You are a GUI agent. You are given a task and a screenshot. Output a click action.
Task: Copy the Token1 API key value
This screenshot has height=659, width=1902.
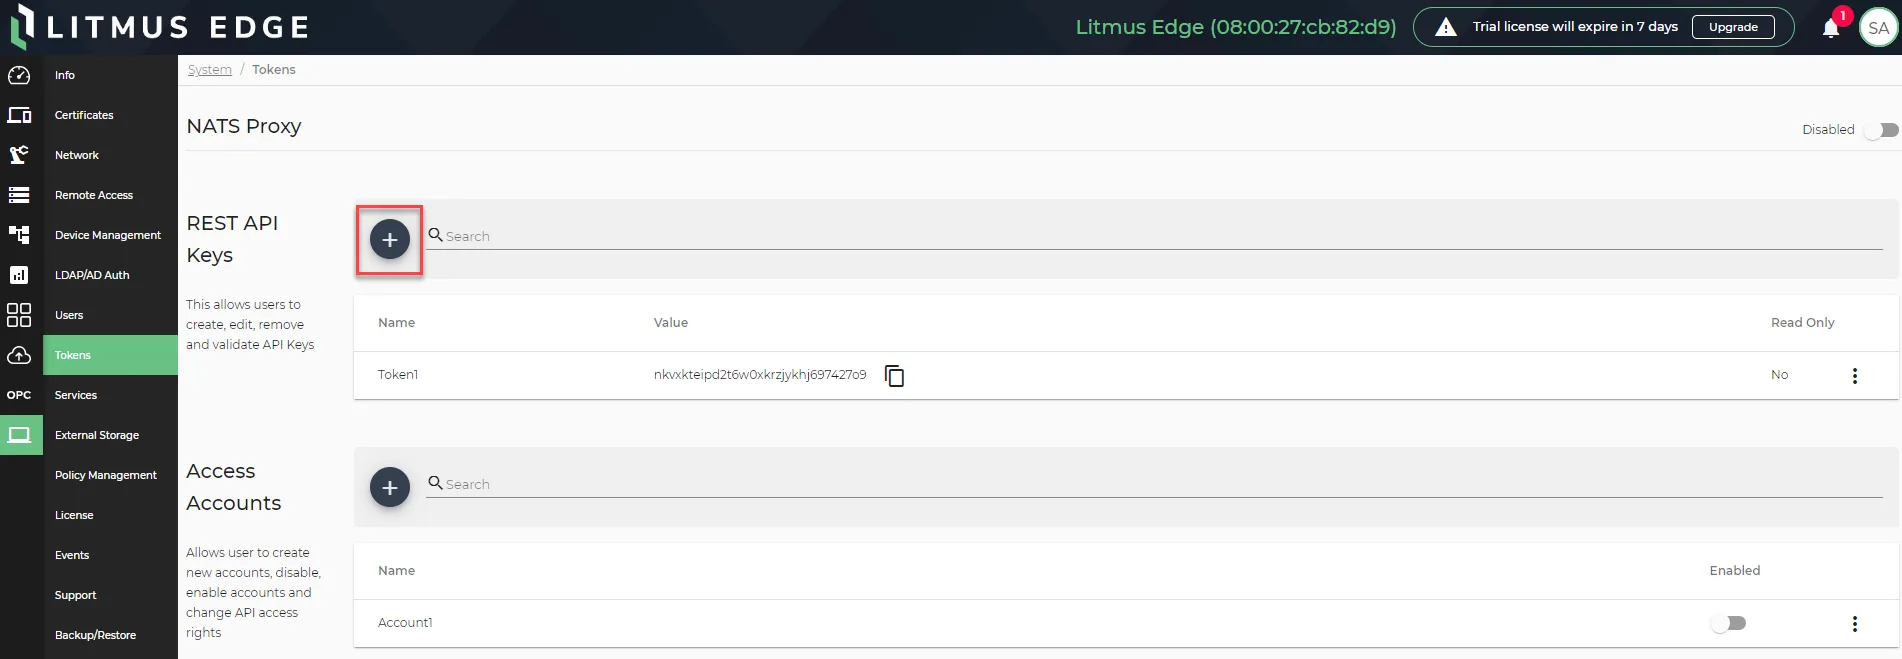(894, 376)
